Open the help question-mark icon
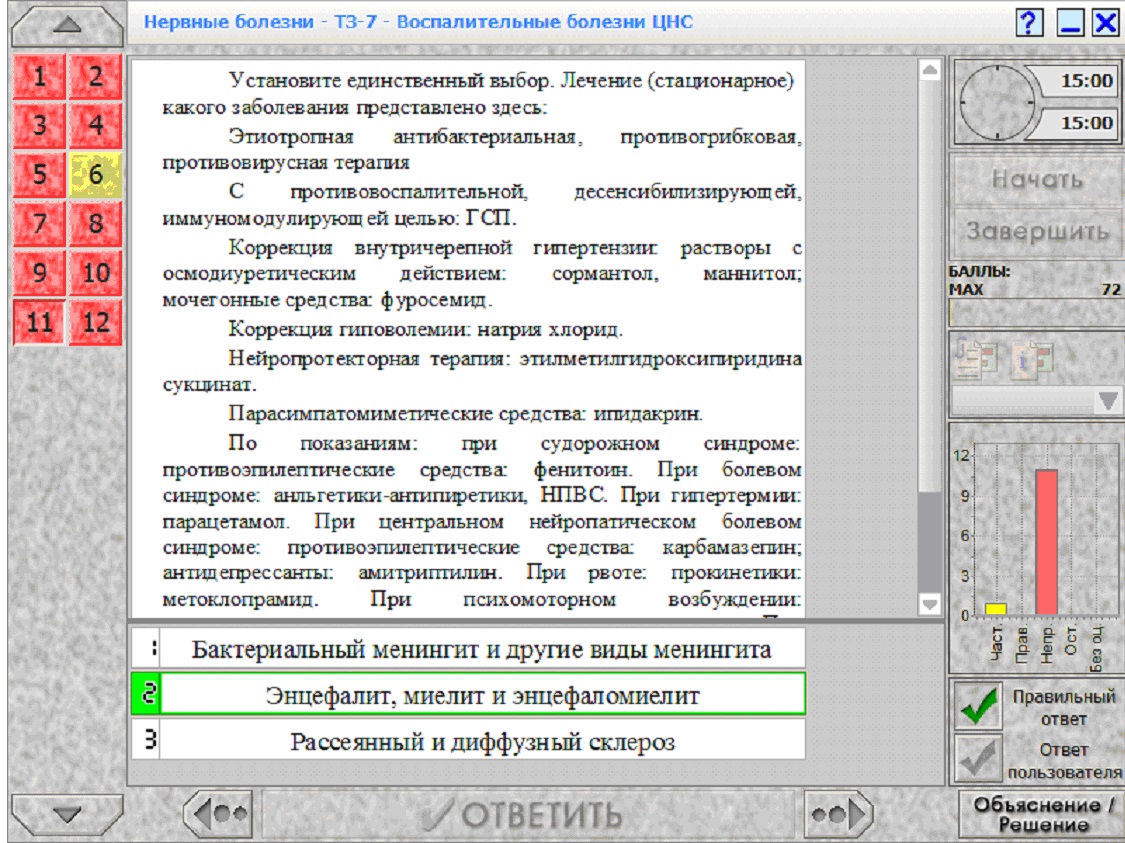The height and width of the screenshot is (843, 1125). coord(1029,22)
